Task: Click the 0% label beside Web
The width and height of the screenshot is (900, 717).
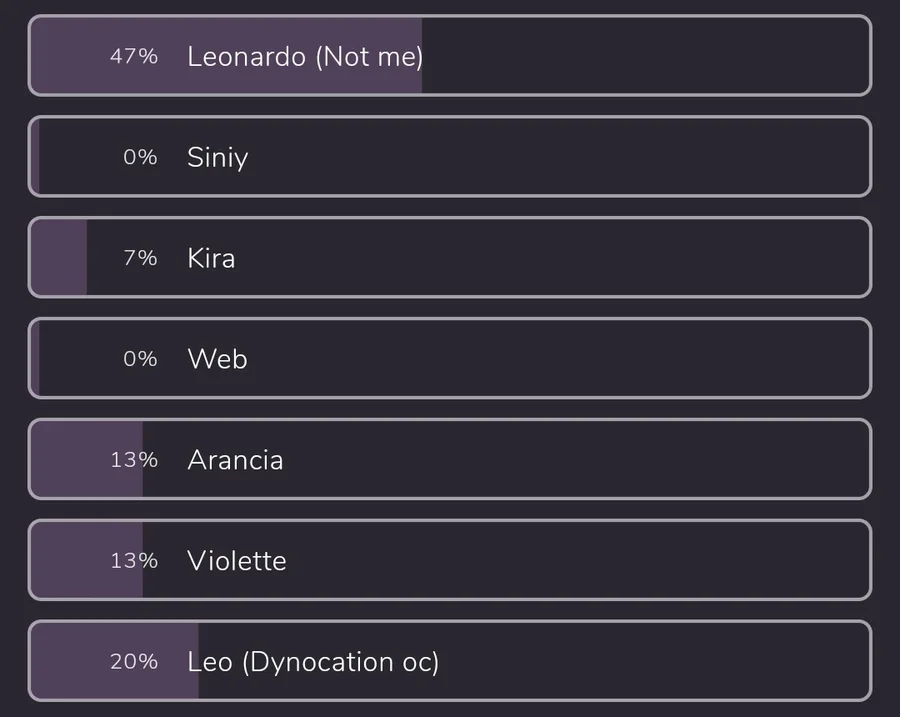Action: [x=140, y=359]
